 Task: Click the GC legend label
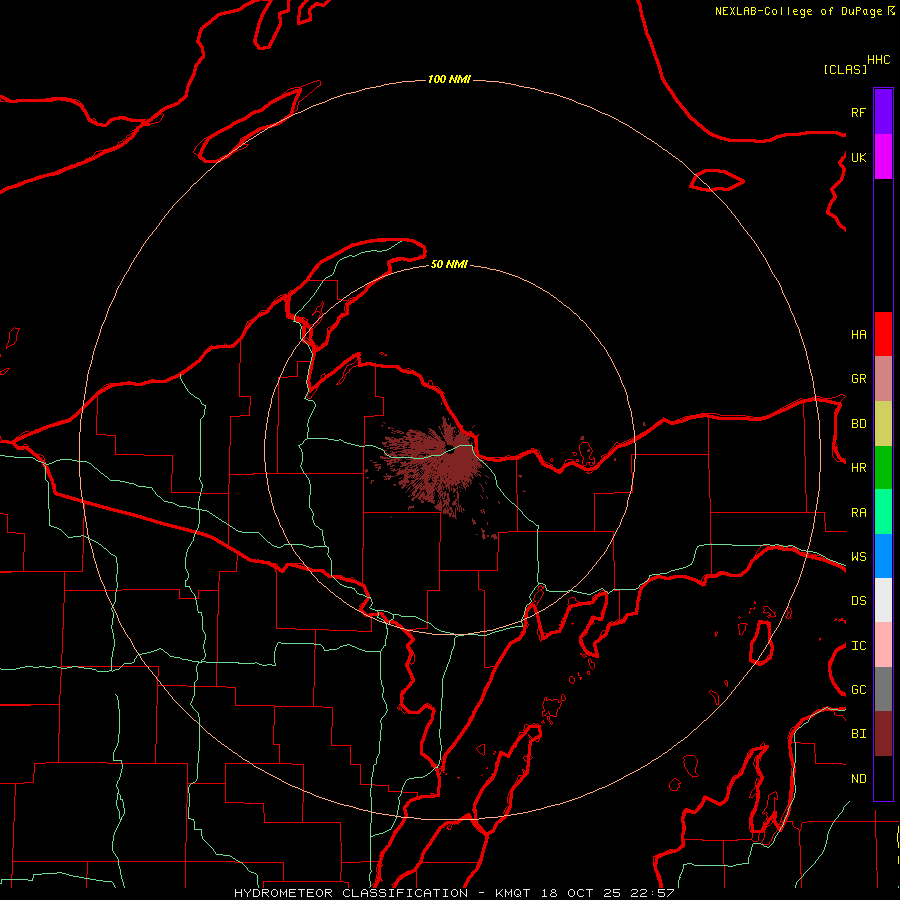(x=858, y=690)
